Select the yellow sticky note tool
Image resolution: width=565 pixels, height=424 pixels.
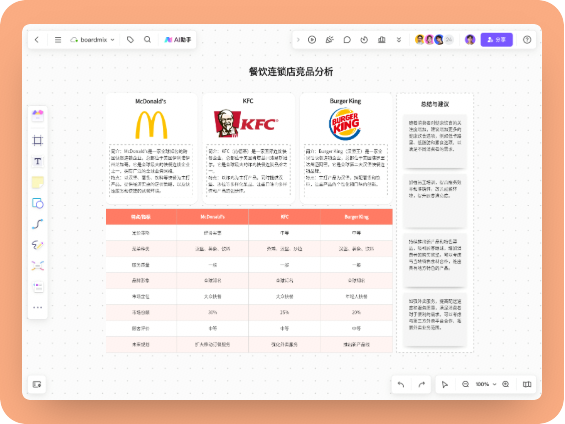pyautogui.click(x=37, y=182)
